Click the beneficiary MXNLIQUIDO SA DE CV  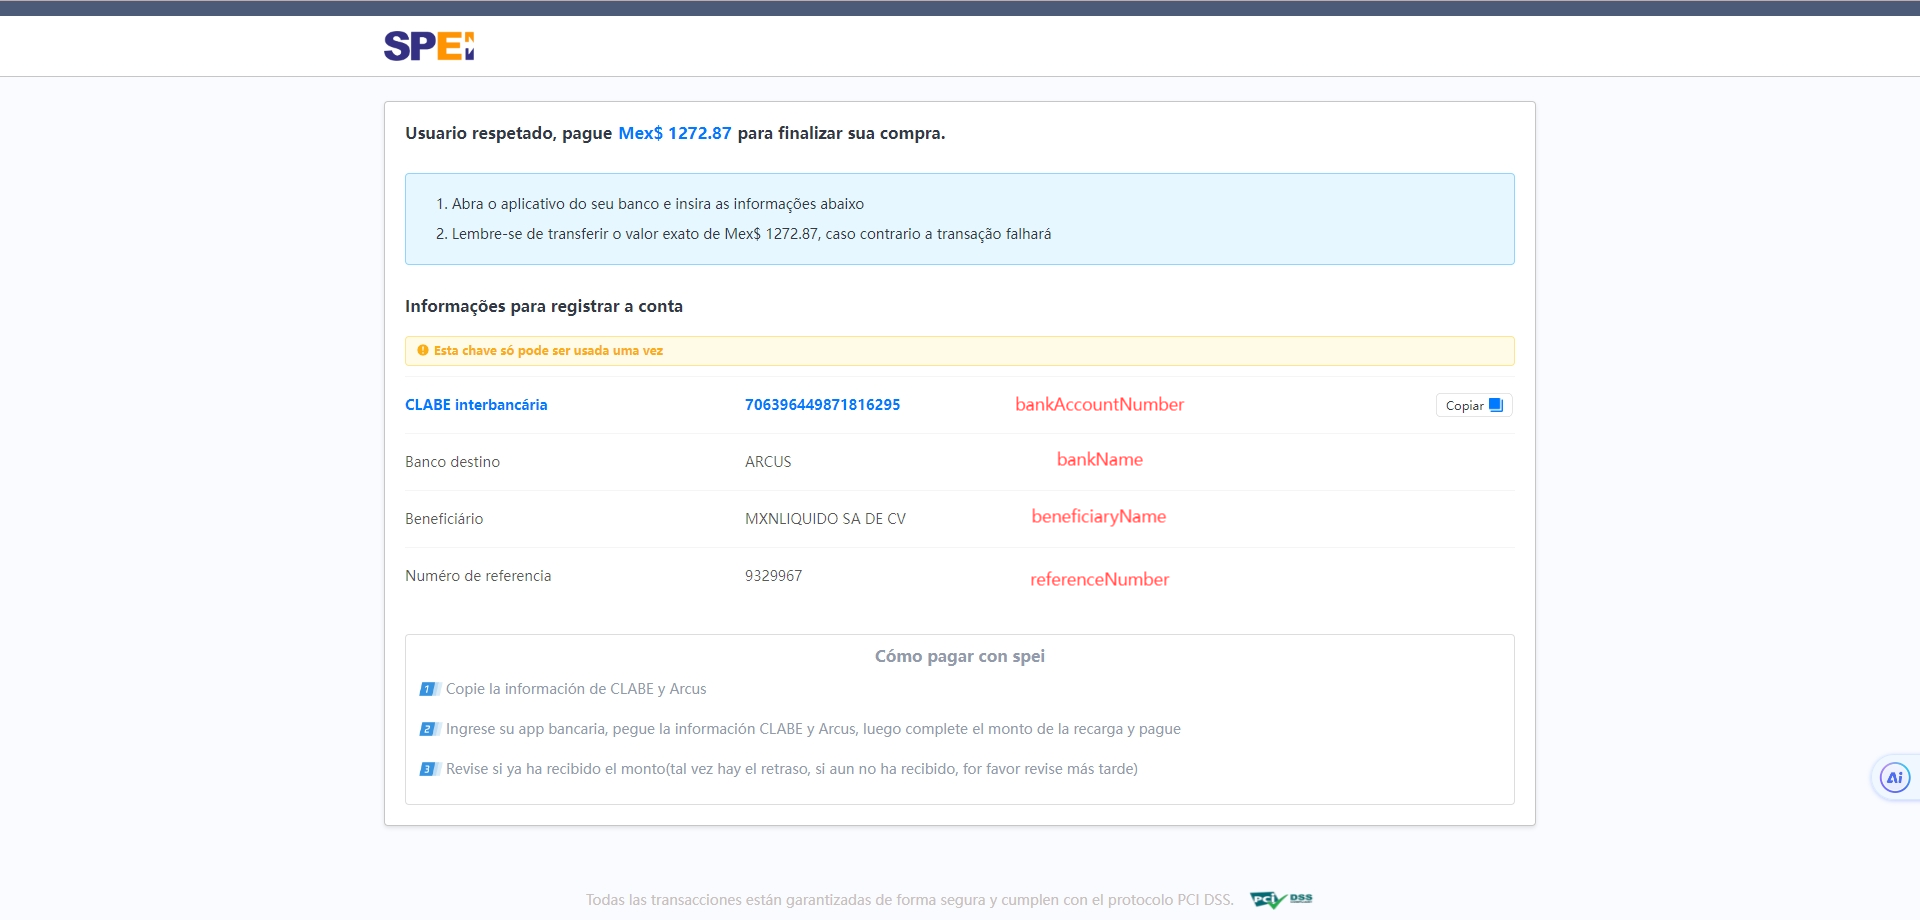[825, 519]
